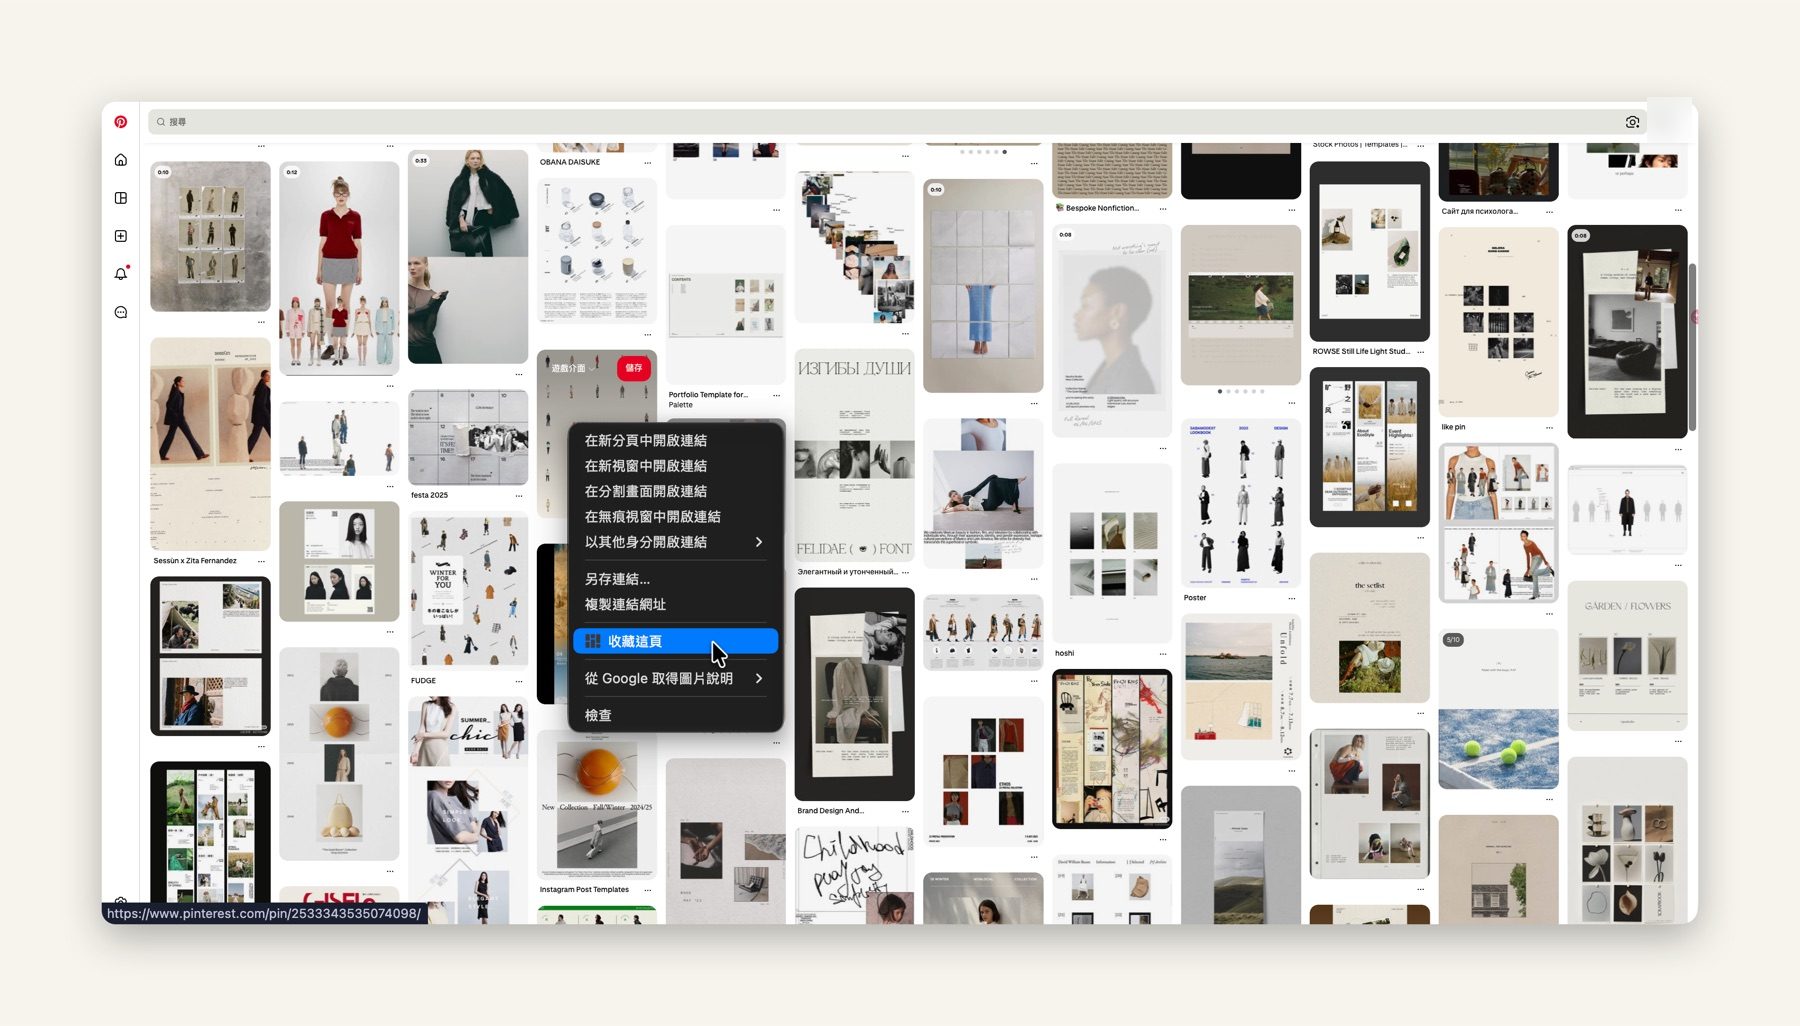Click 收藏這頁 in the context menu
The width and height of the screenshot is (1800, 1026).
click(x=676, y=641)
